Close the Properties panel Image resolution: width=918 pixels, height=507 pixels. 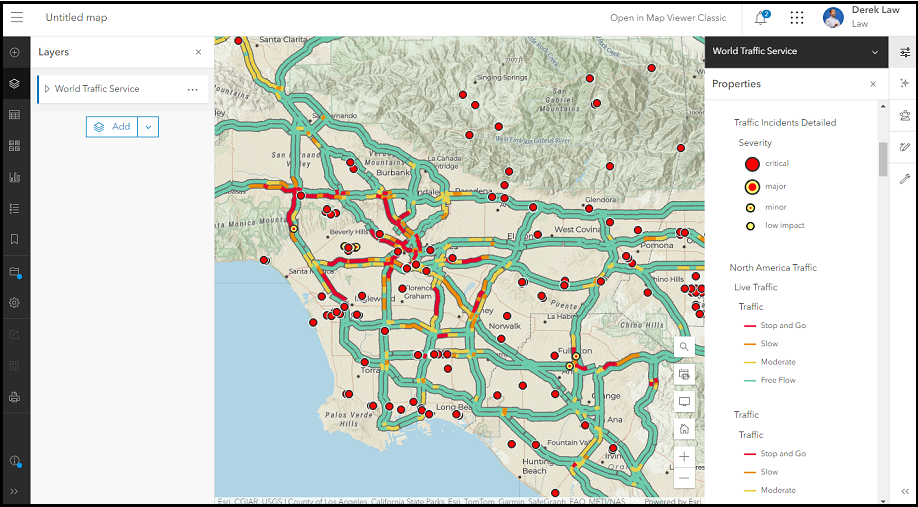873,84
